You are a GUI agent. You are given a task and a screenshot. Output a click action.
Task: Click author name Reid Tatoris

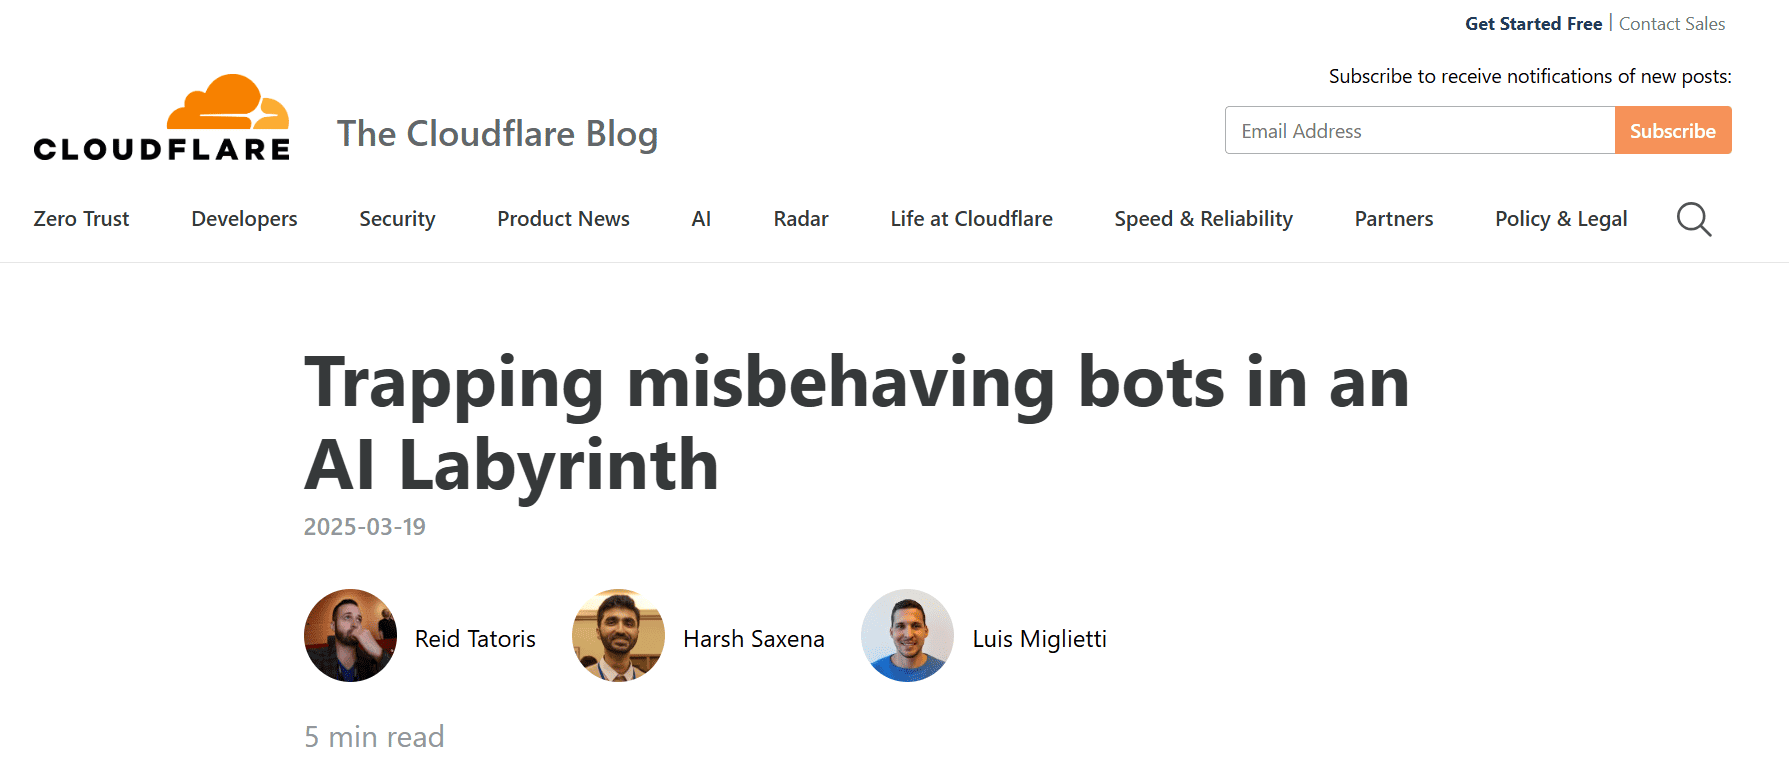(x=475, y=638)
